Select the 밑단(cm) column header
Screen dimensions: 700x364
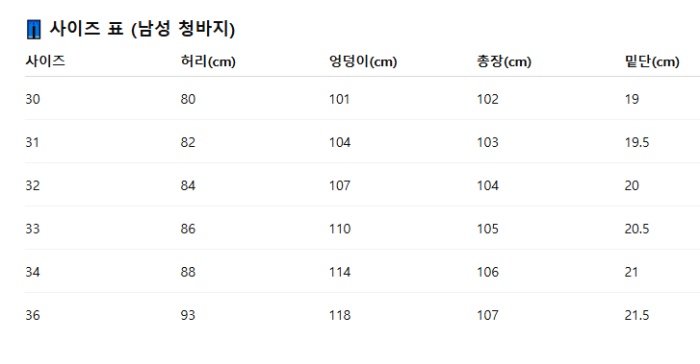click(652, 61)
